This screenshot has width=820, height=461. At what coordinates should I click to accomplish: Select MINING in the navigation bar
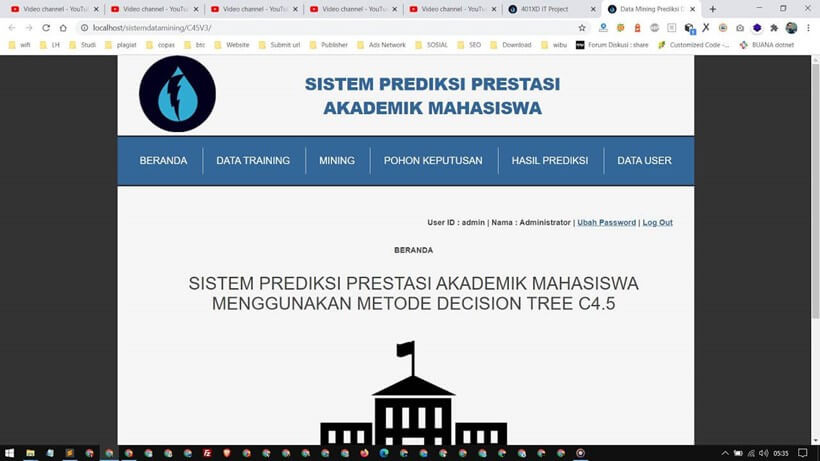[x=337, y=161]
